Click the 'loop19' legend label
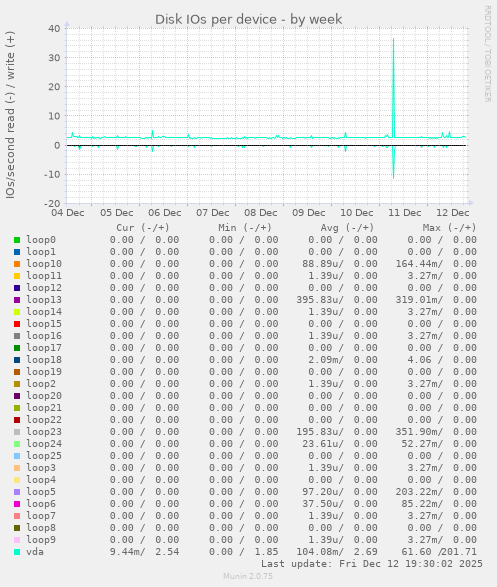The image size is (497, 587). click(x=44, y=371)
